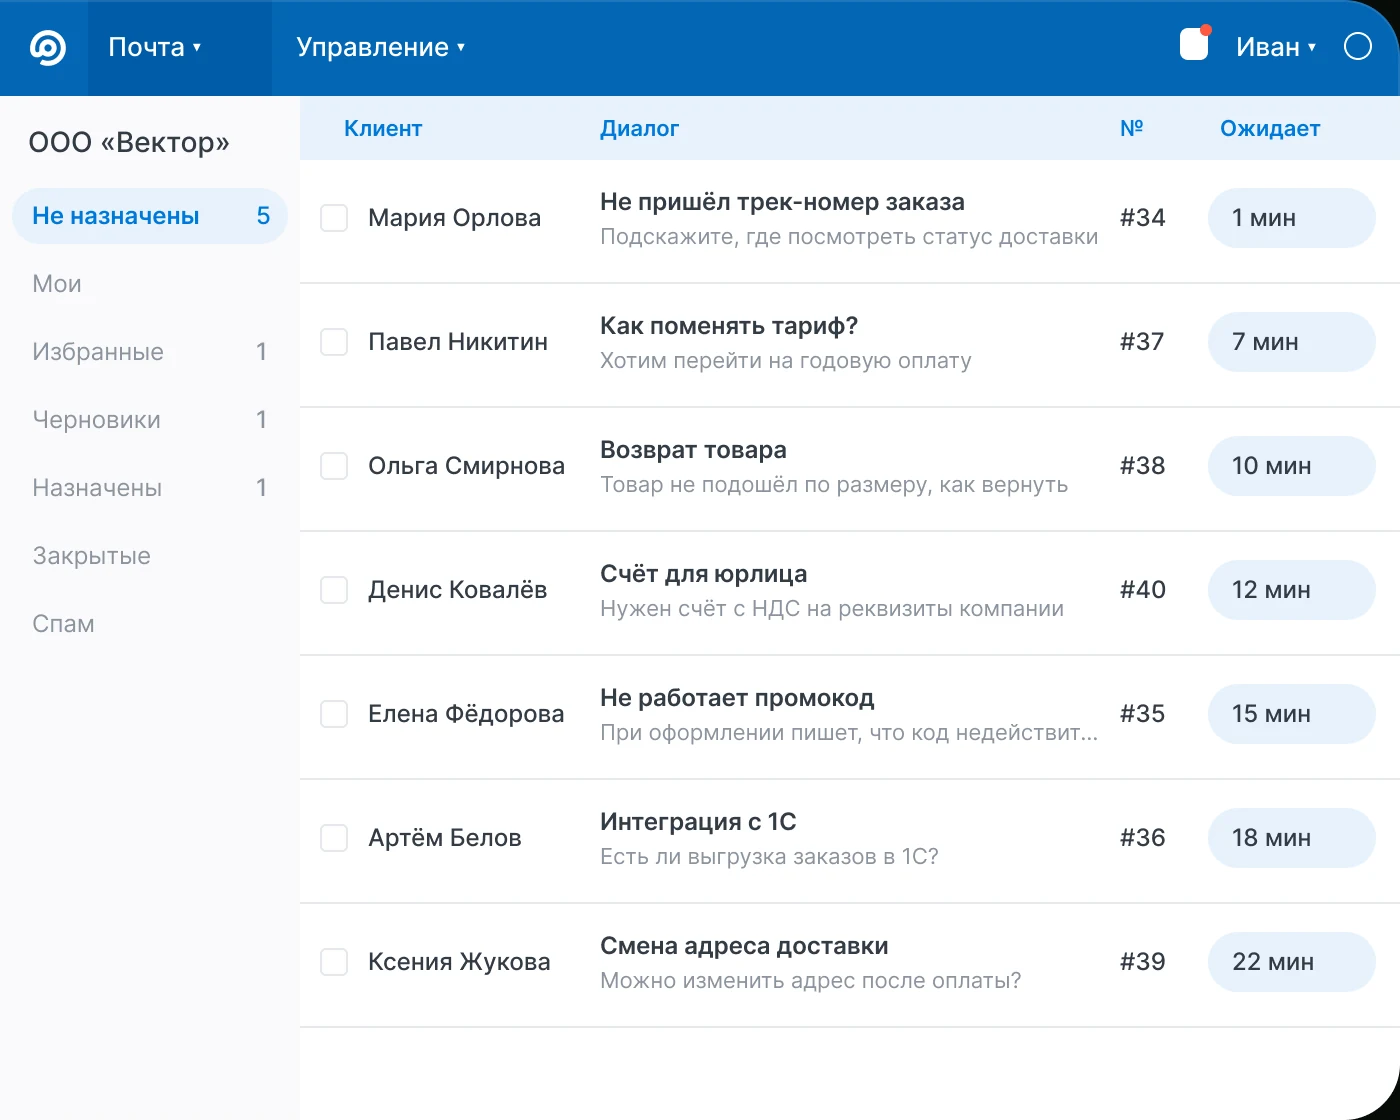
Task: Click the 1 мин waiting badge
Action: (x=1292, y=218)
